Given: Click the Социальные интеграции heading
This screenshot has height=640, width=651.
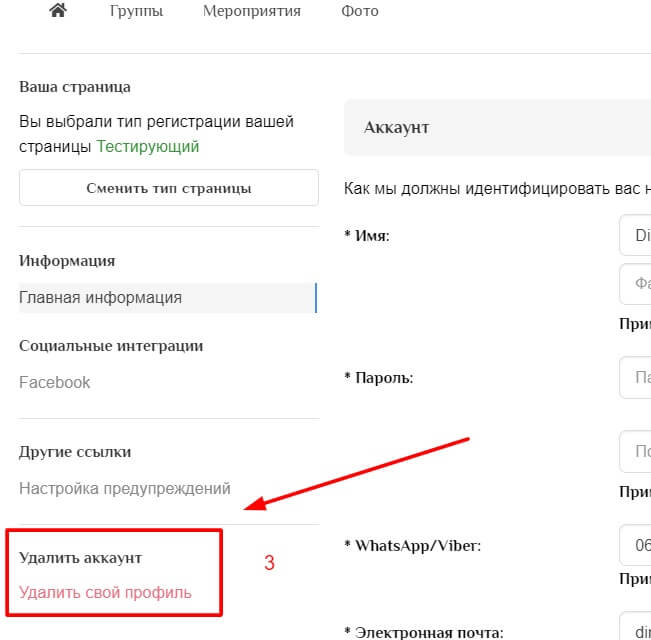Looking at the screenshot, I should 111,346.
